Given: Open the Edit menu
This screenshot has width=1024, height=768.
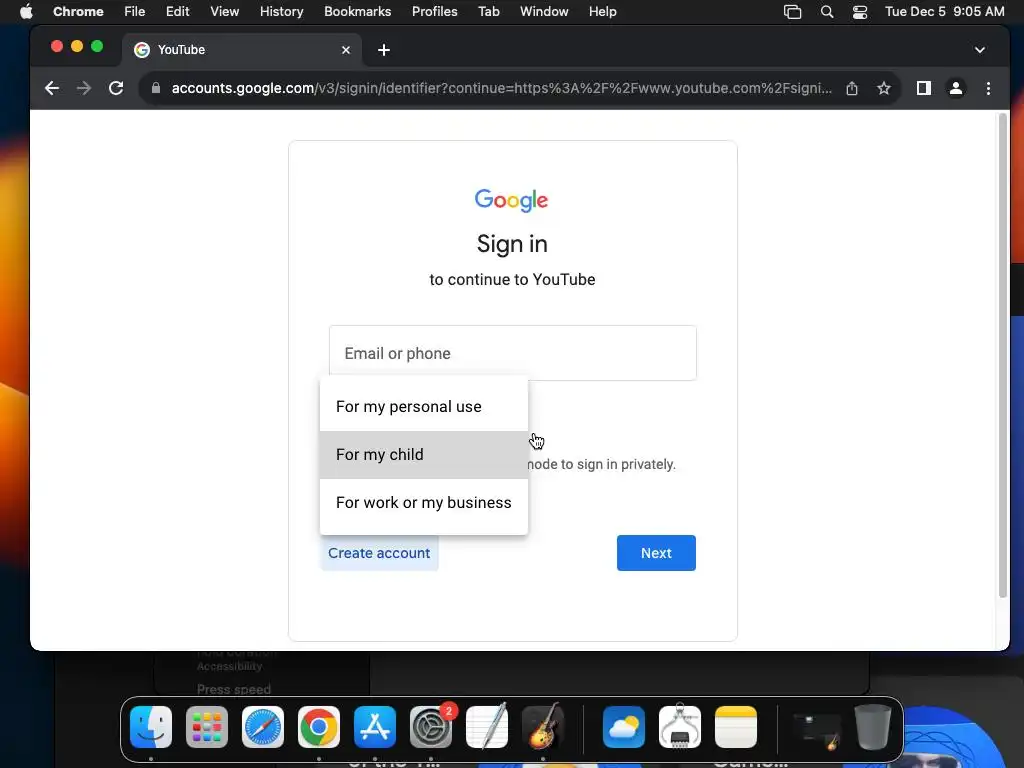Looking at the screenshot, I should coord(178,11).
